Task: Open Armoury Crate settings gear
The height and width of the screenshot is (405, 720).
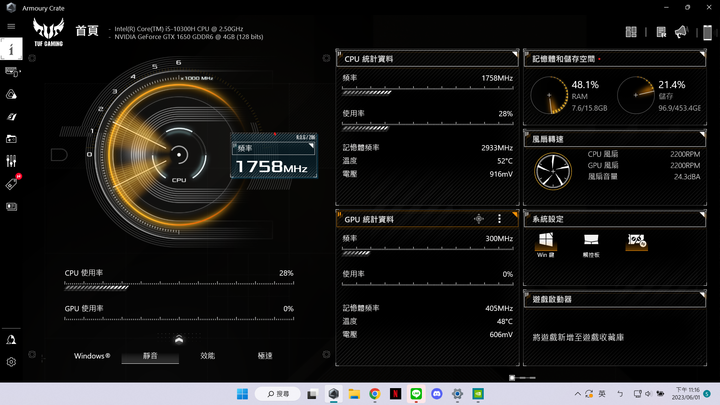Action: 11,362
